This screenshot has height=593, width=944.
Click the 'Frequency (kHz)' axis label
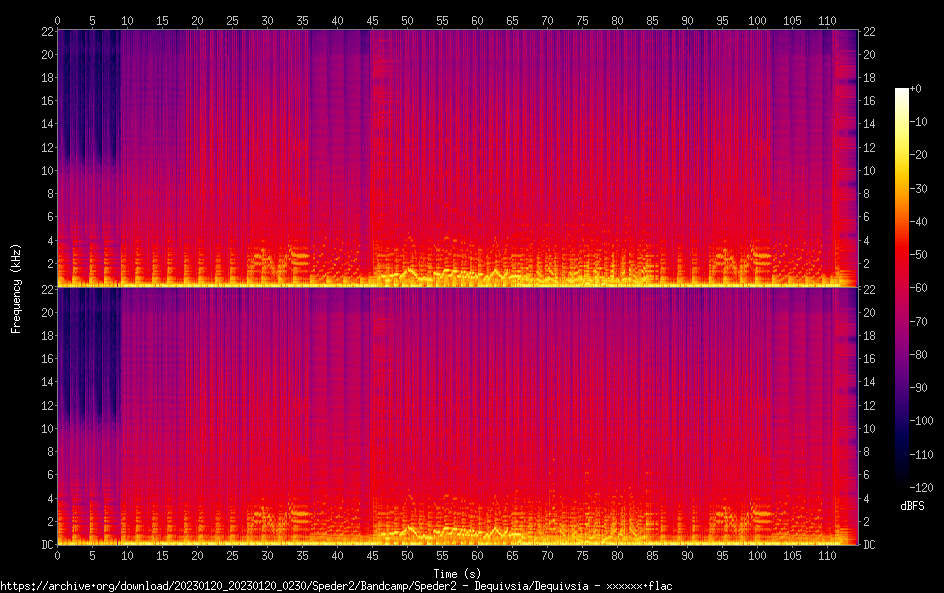click(x=15, y=288)
